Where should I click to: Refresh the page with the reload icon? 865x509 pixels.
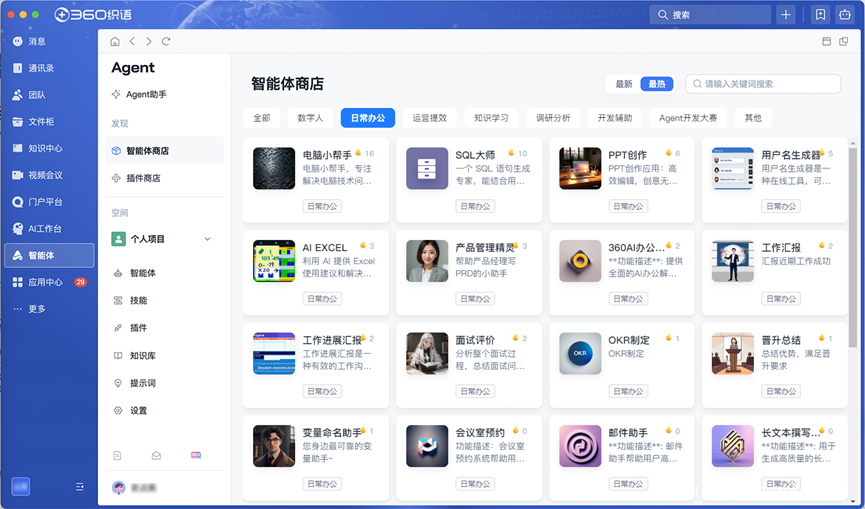(x=166, y=41)
